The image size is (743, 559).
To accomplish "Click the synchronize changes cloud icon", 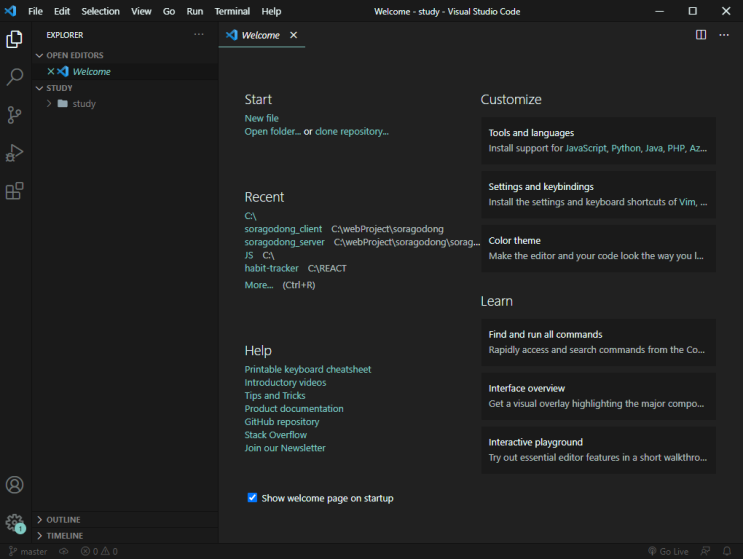I will 63,551.
